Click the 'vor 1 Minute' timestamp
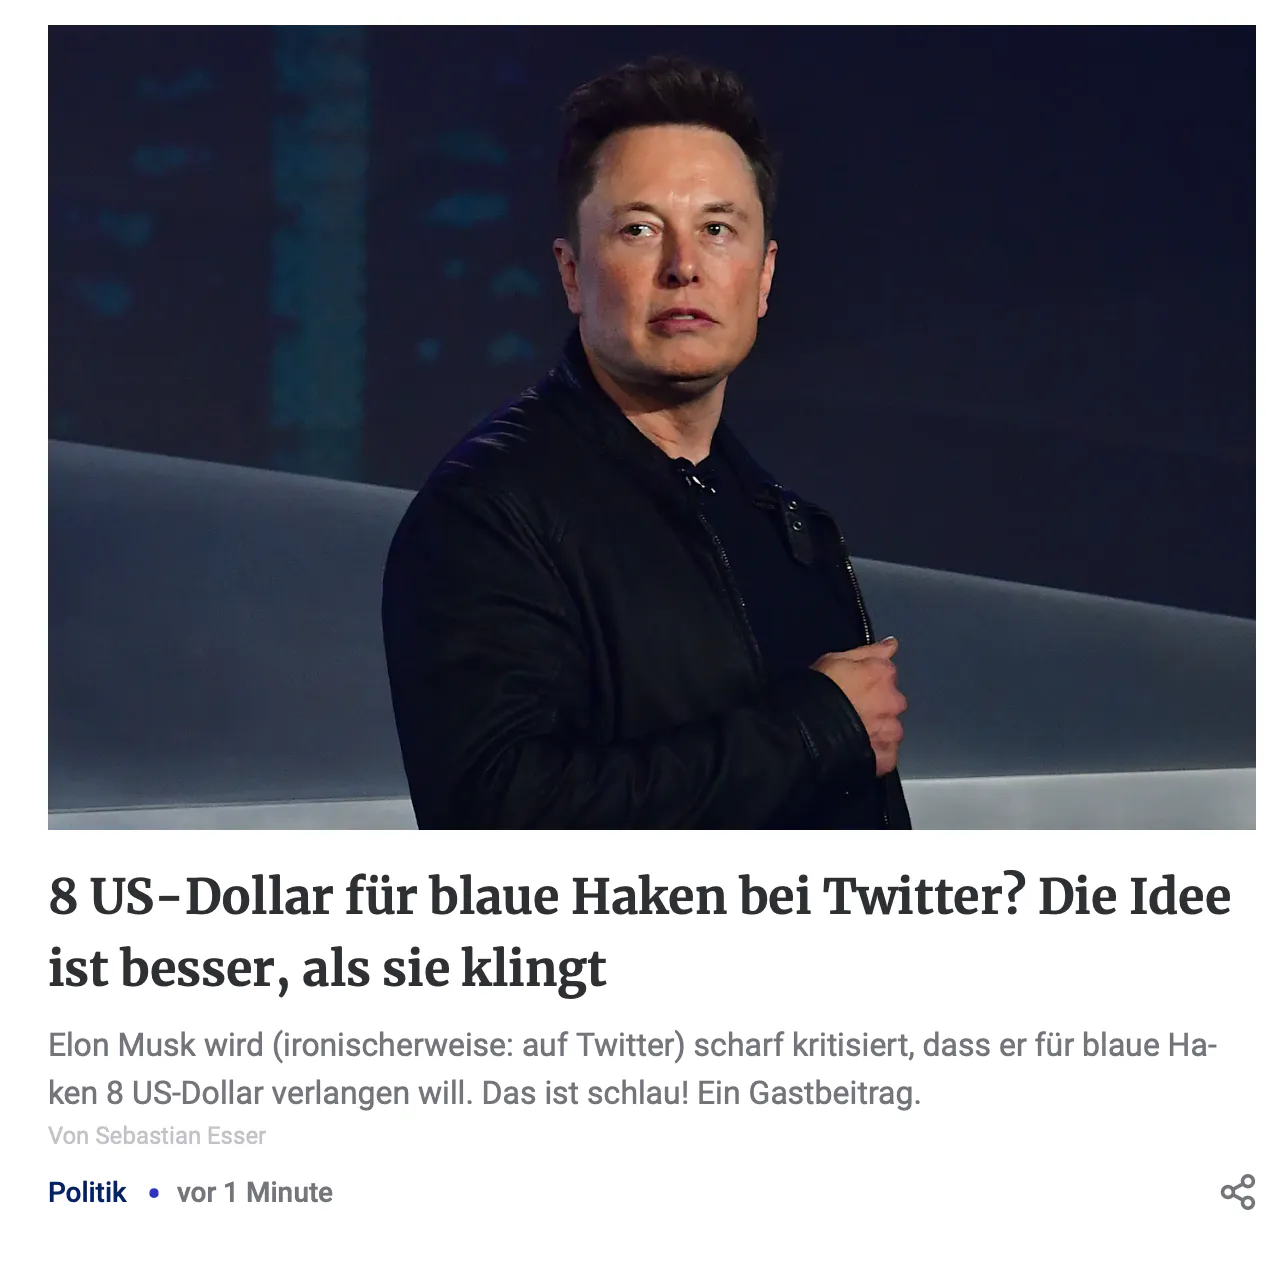1278x1272 pixels. pyautogui.click(x=255, y=1192)
